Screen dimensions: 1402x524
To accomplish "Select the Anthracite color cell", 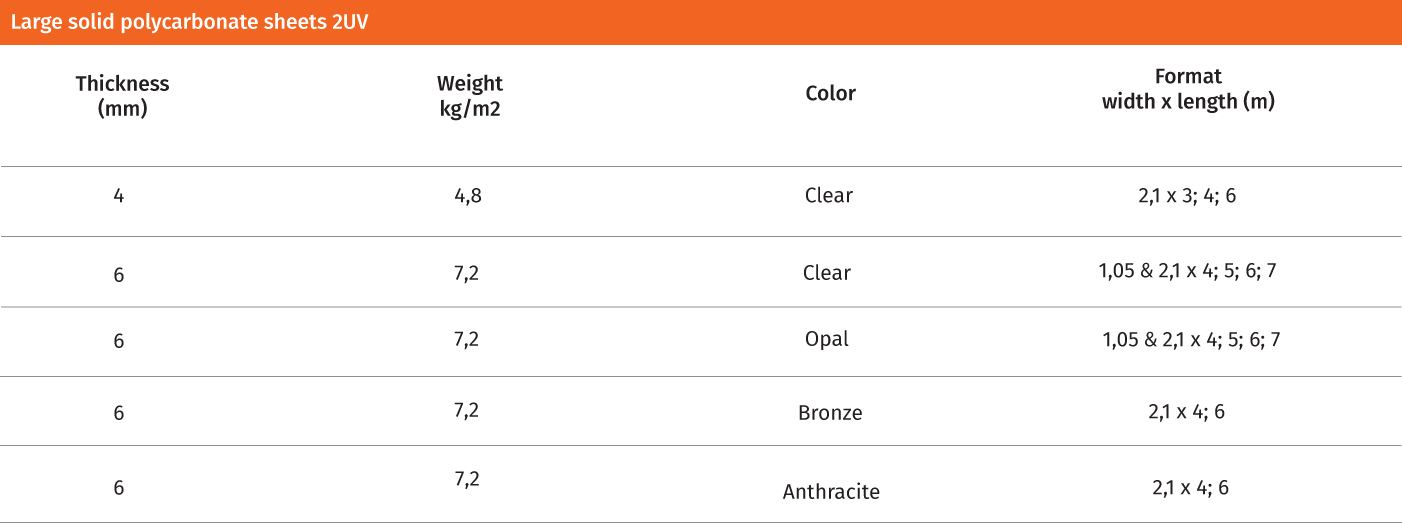I will point(831,492).
